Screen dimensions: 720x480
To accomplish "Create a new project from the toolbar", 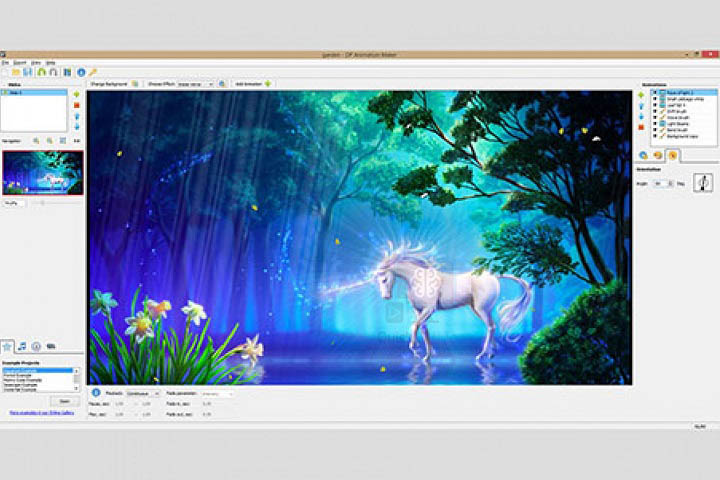I will (x=5, y=73).
